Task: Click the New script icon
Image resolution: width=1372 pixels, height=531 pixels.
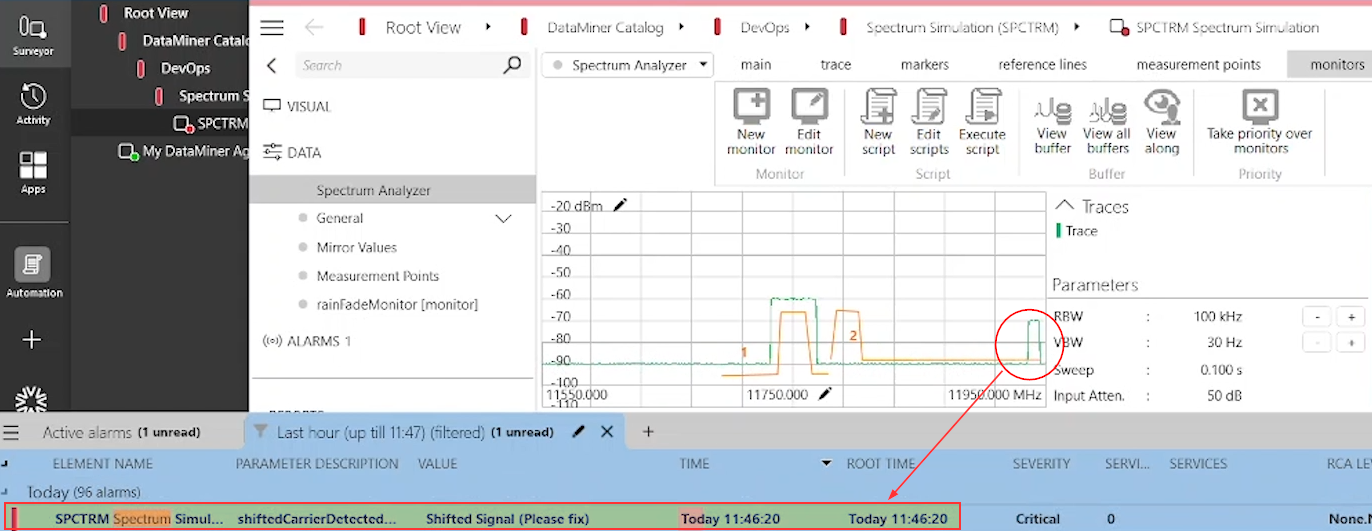Action: point(878,106)
